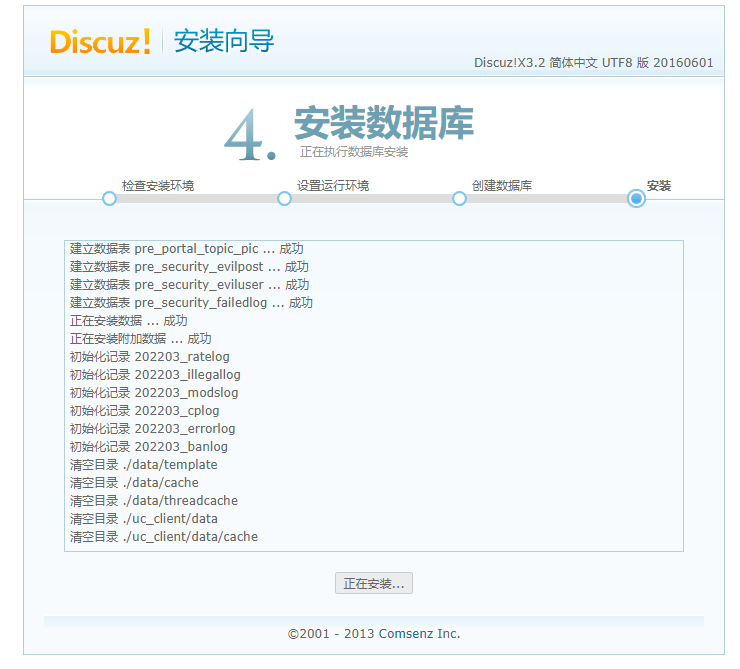Click the Discuz! logo

pyautogui.click(x=100, y=42)
